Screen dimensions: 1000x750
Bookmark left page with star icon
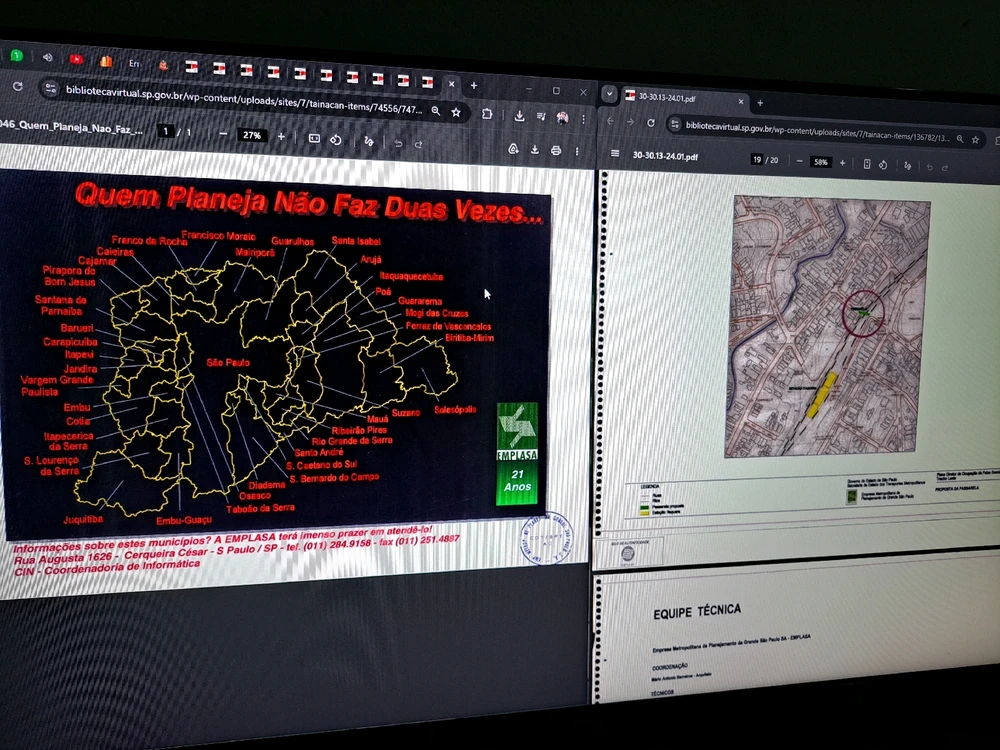click(456, 112)
